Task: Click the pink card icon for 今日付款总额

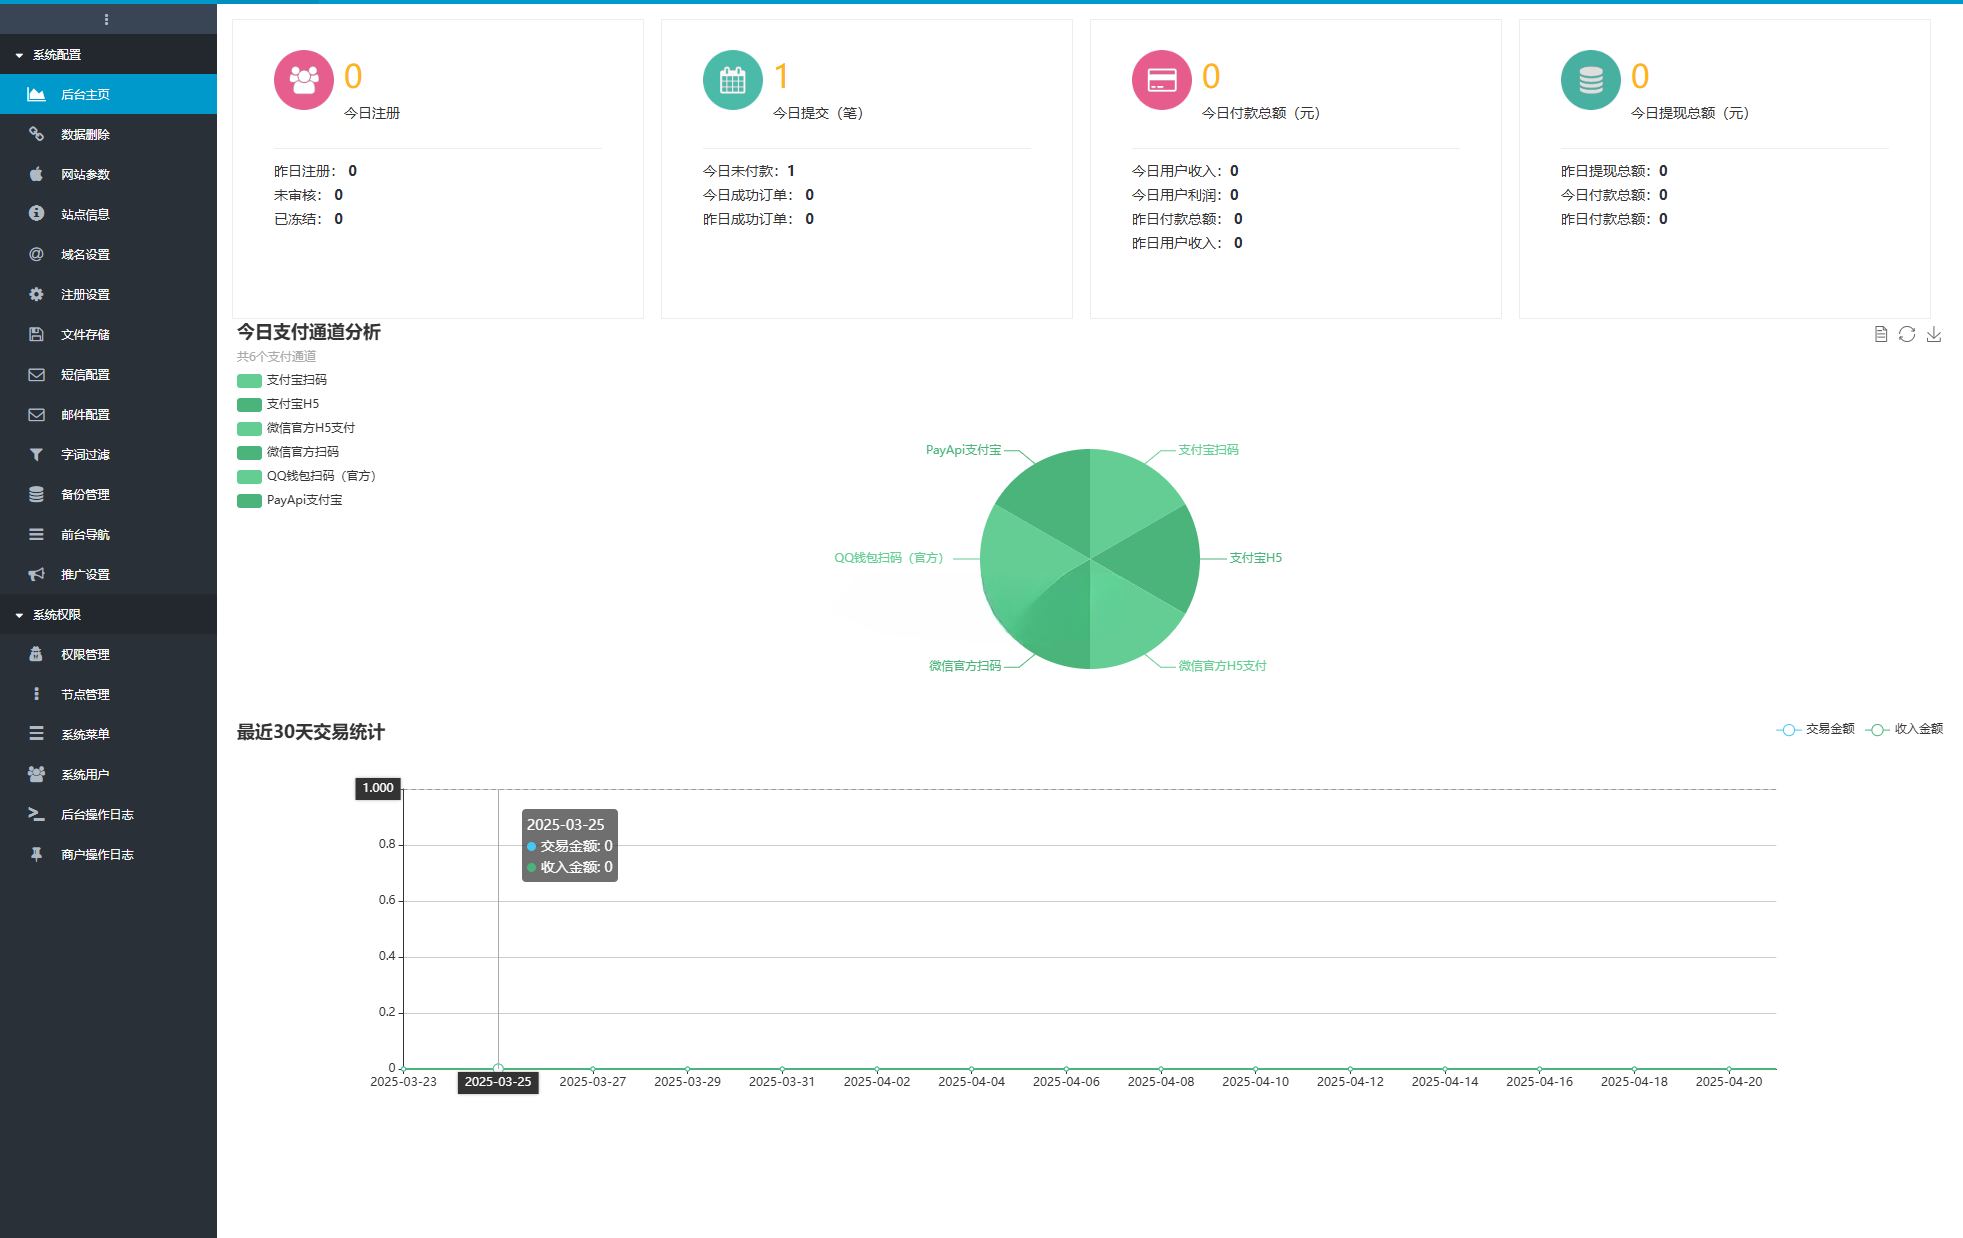Action: 1161,80
